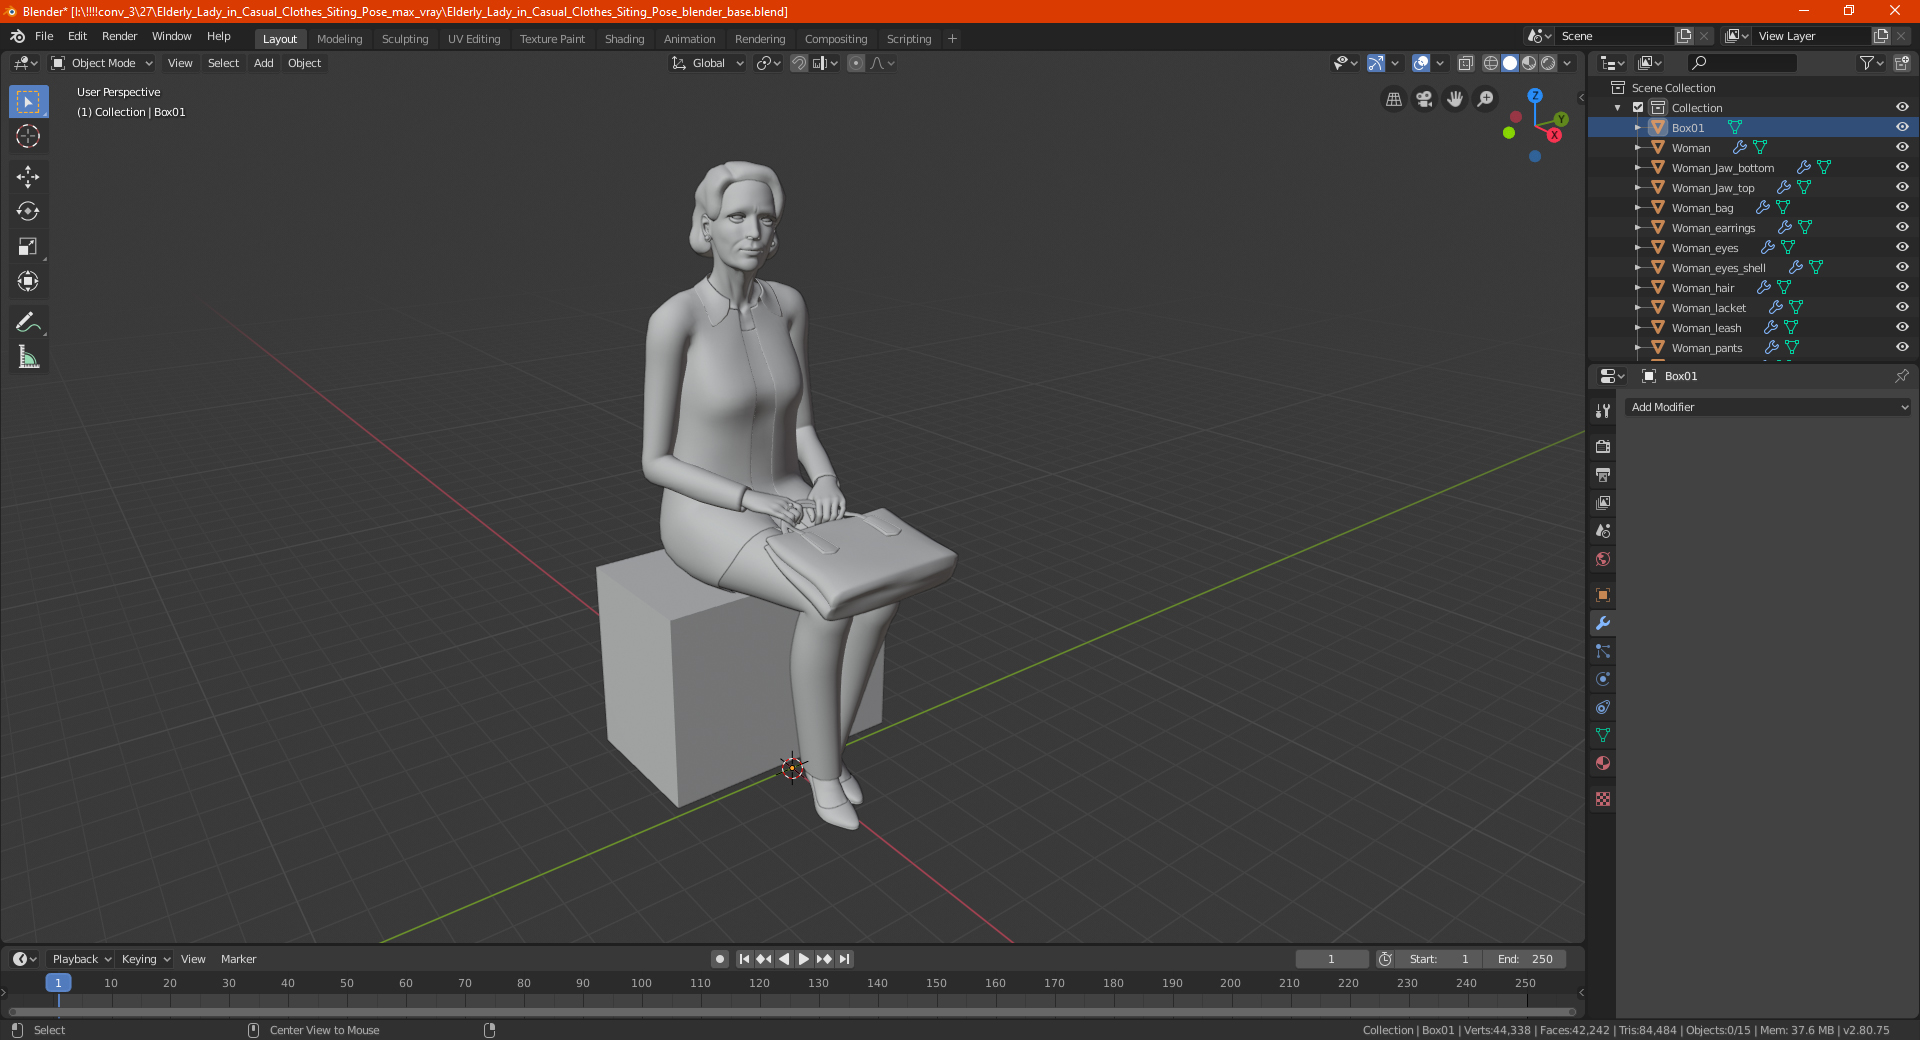Open the Playback dropdown in timeline
Viewport: 1920px width, 1040px height.
pyautogui.click(x=81, y=959)
